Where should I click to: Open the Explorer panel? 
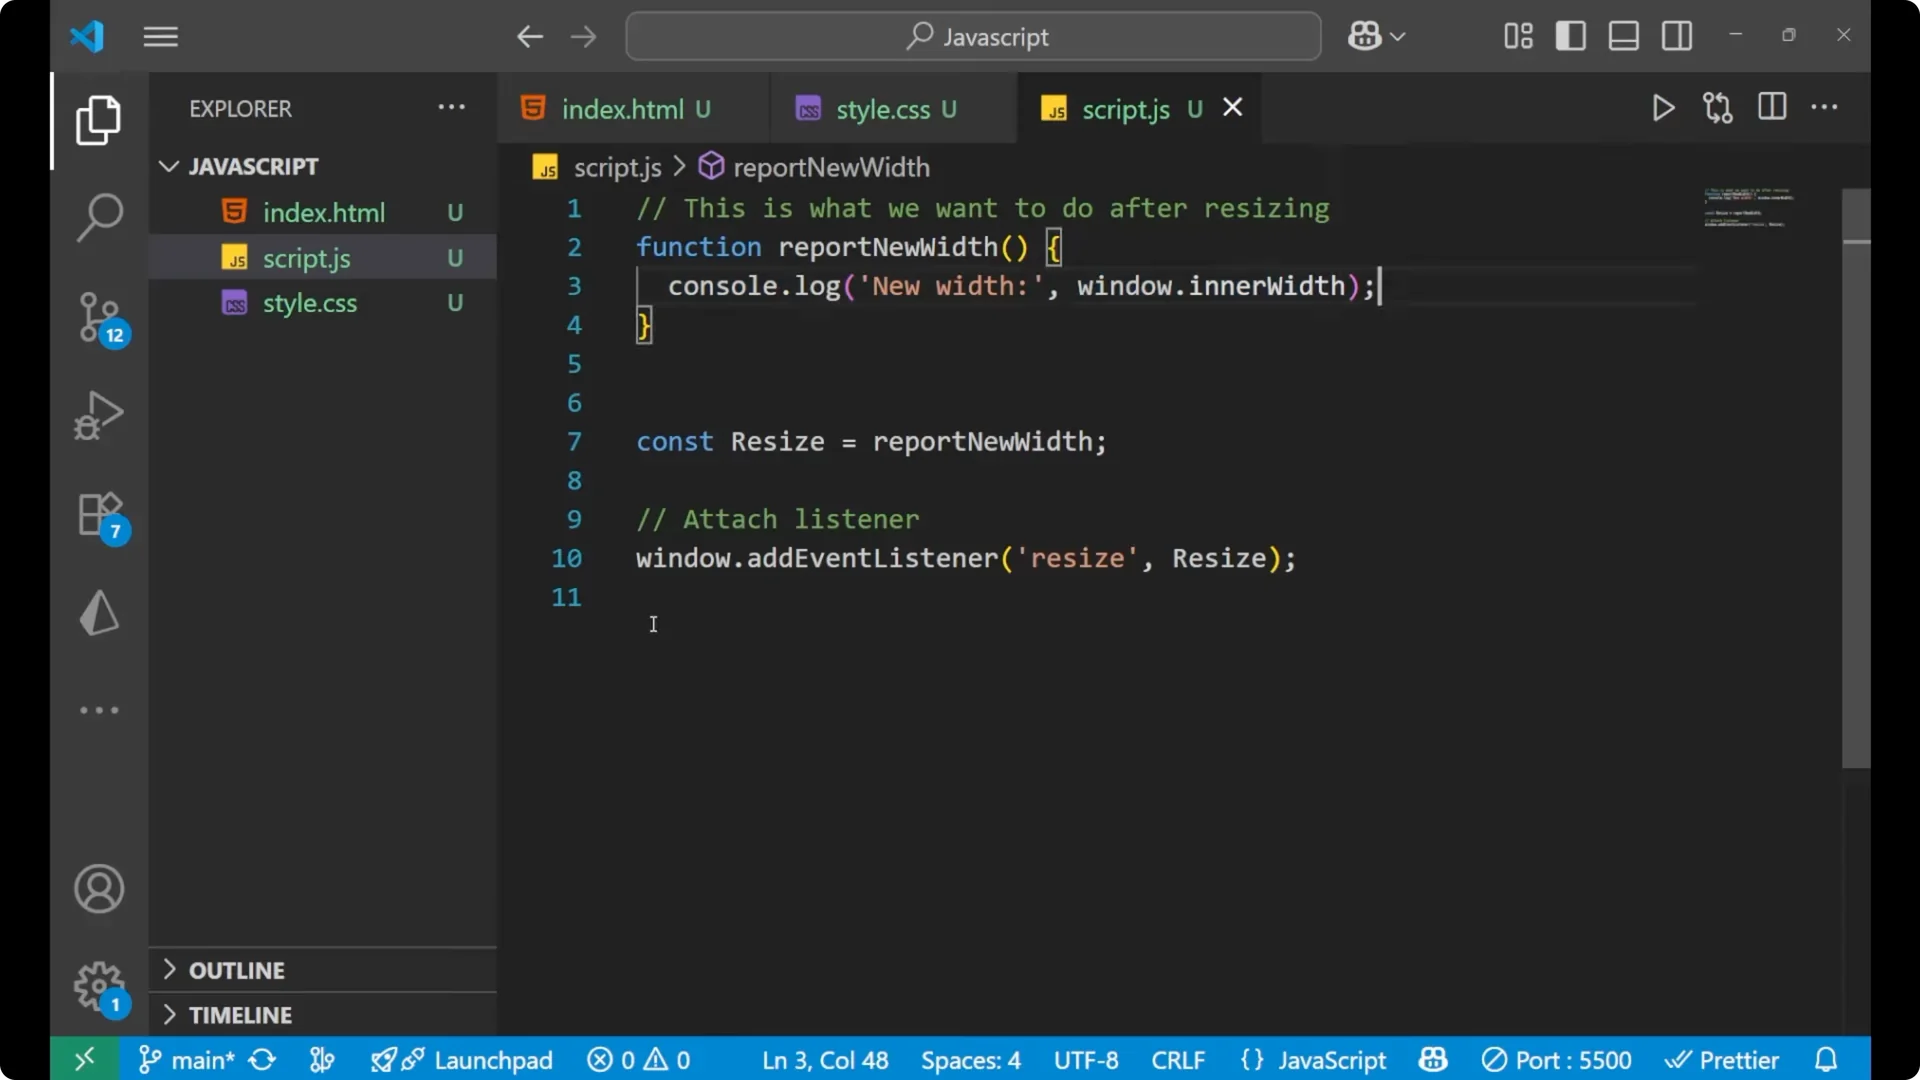(x=97, y=120)
